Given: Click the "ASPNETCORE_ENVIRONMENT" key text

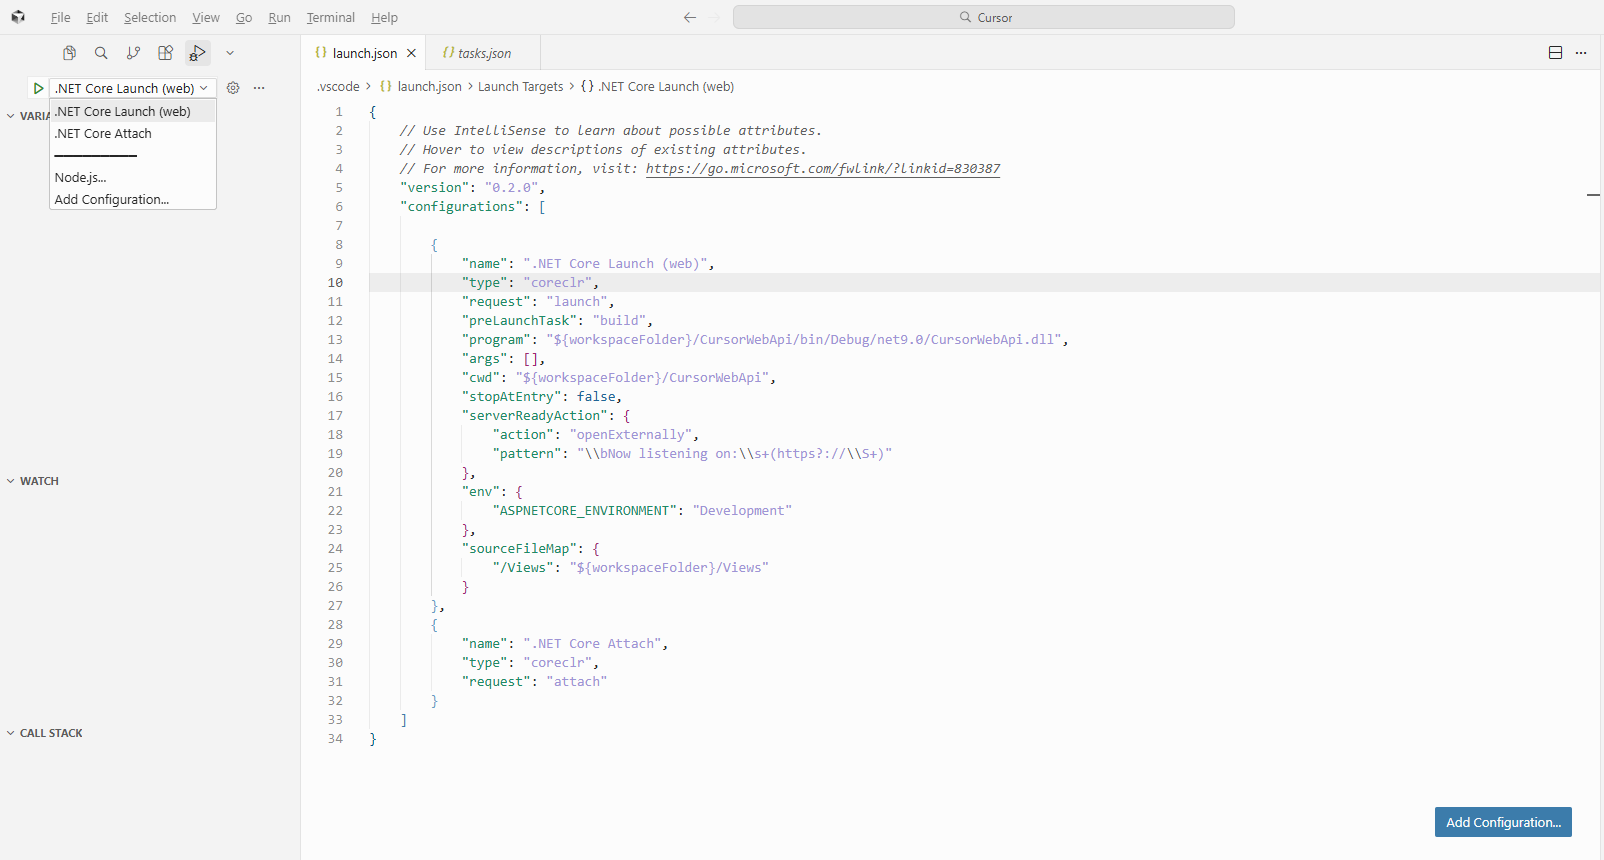Looking at the screenshot, I should point(585,510).
